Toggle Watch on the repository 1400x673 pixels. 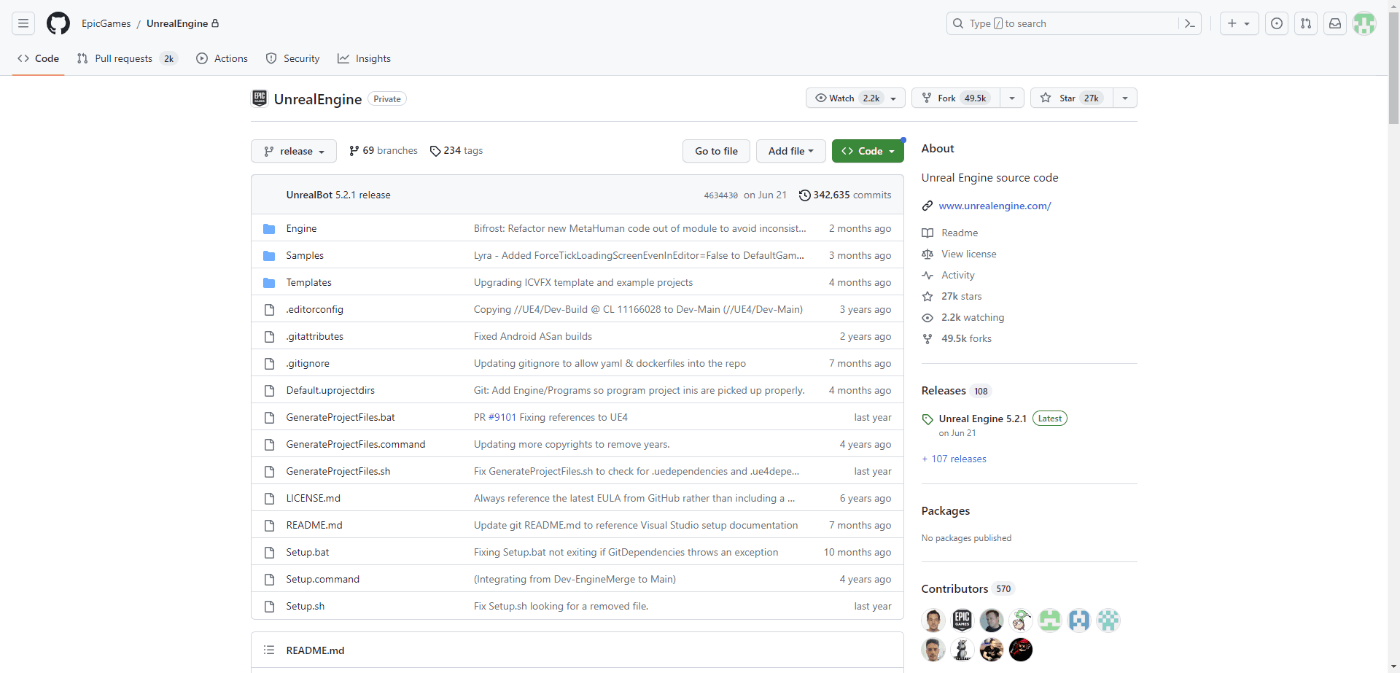(856, 98)
